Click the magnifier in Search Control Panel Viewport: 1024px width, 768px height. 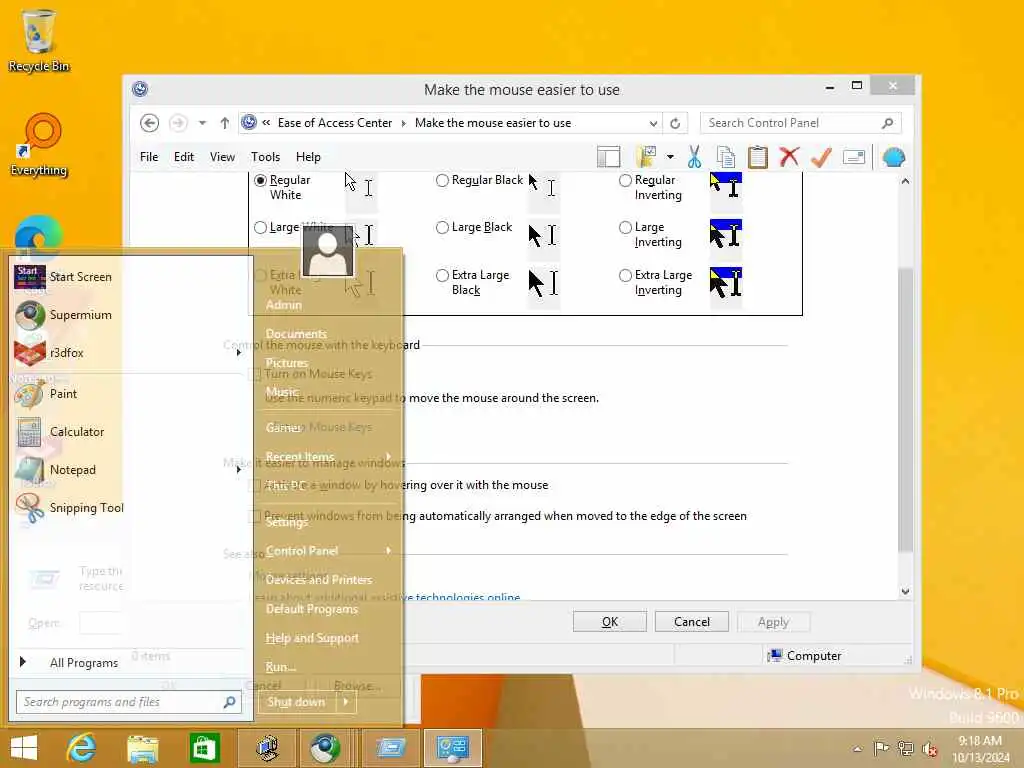coord(888,123)
